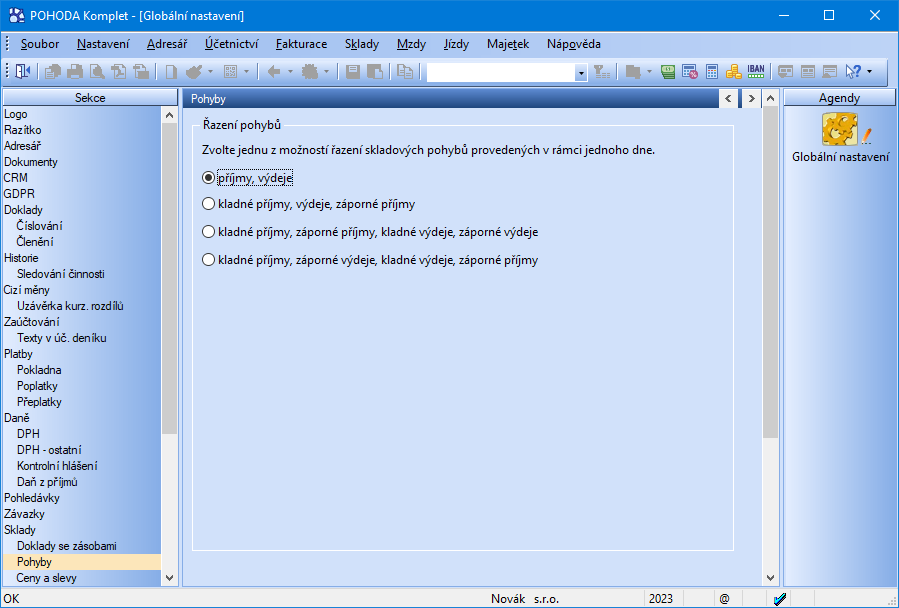Click the gold coins icon
Viewport: 899px width, 608px height.
pyautogui.click(x=733, y=72)
